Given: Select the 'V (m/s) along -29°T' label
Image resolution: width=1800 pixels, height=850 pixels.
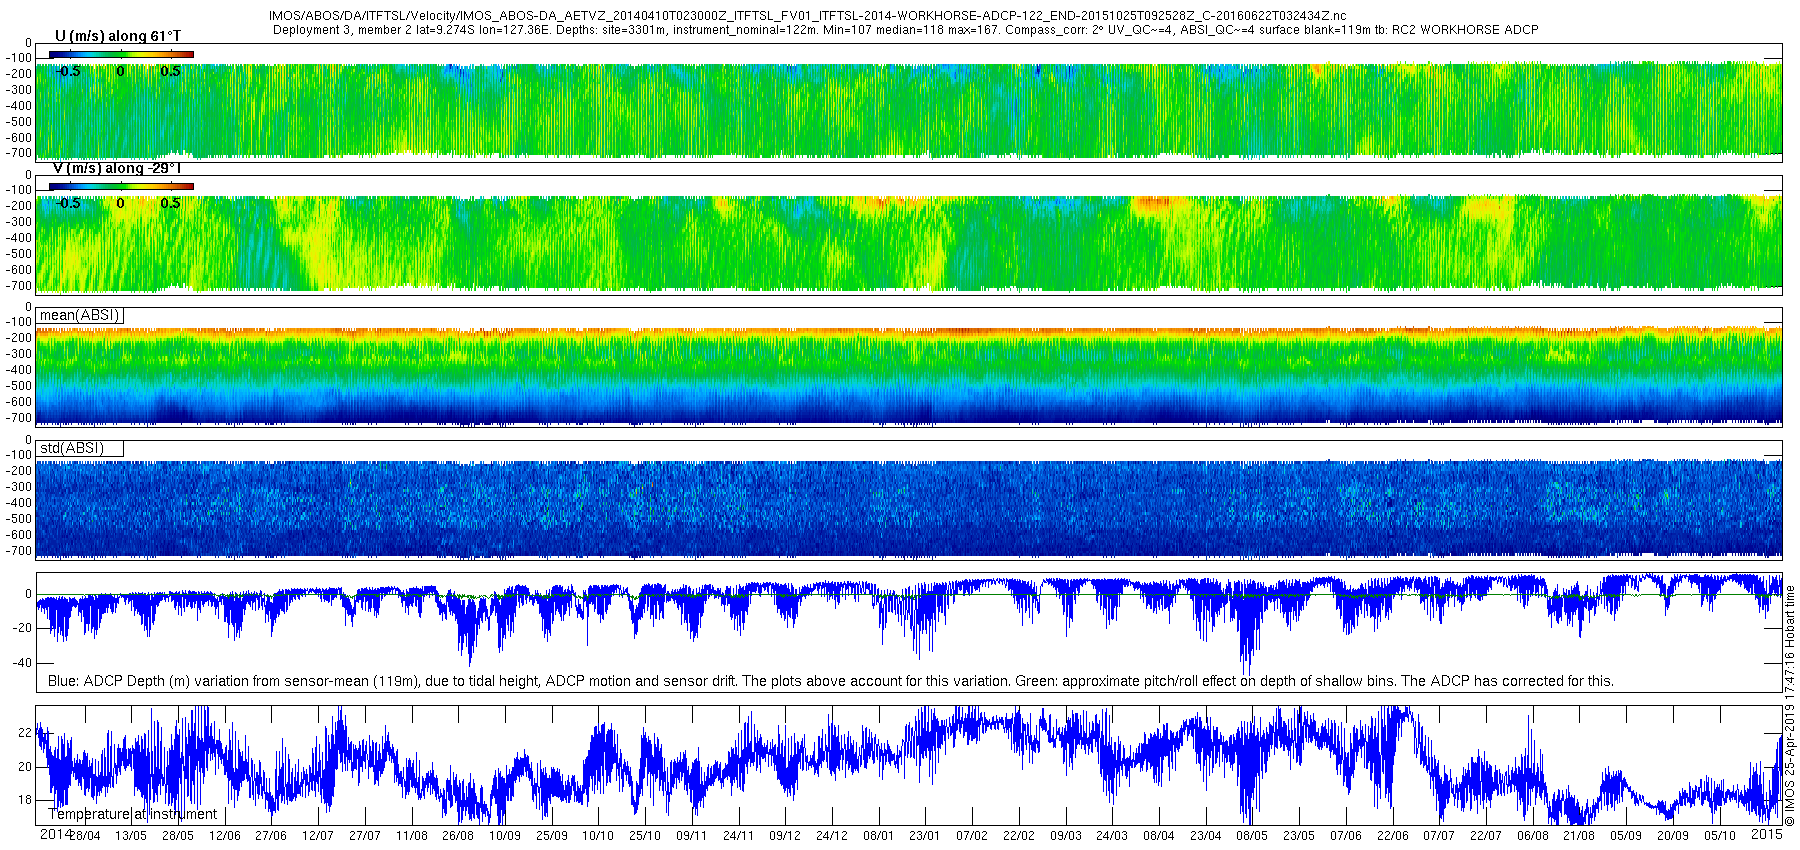Looking at the screenshot, I should click(117, 168).
